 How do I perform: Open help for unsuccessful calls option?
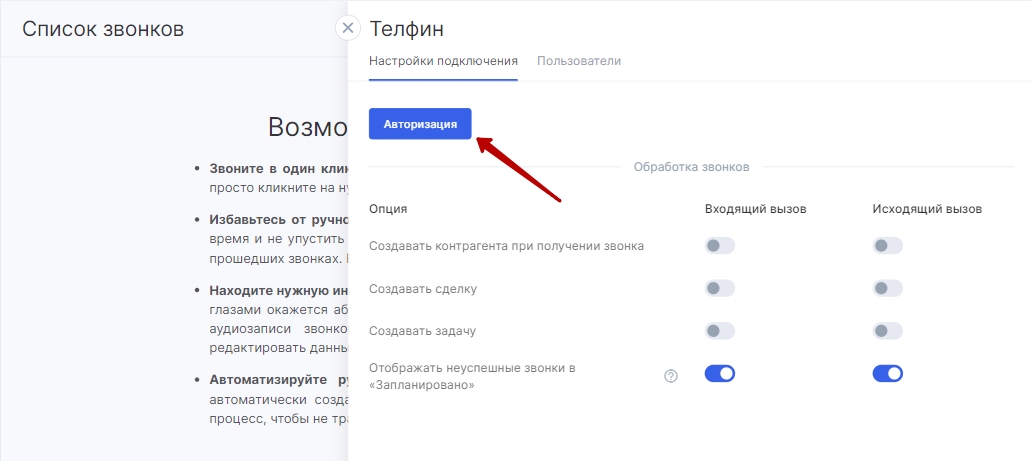pyautogui.click(x=671, y=376)
